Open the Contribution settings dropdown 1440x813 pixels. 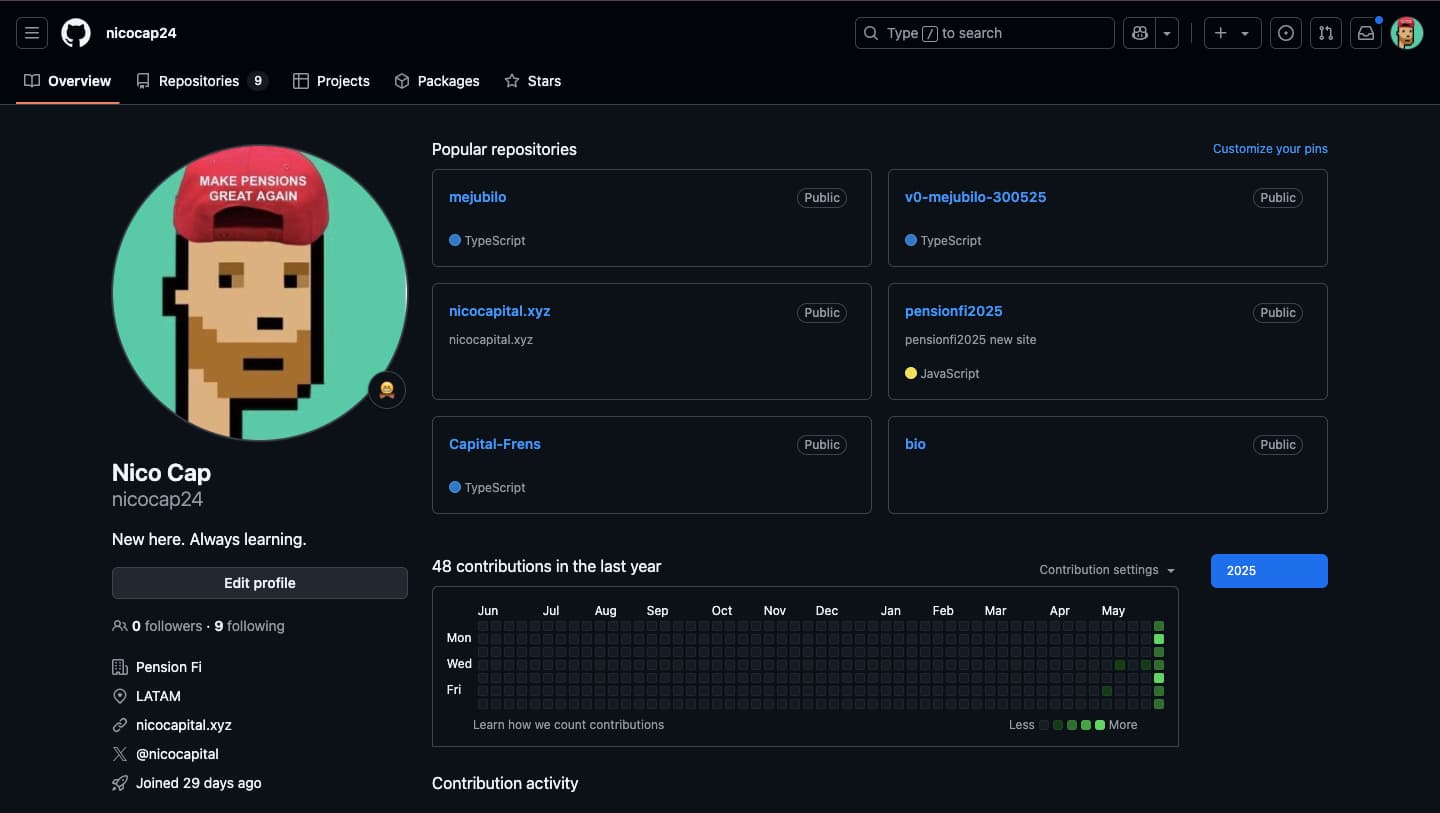tap(1107, 570)
